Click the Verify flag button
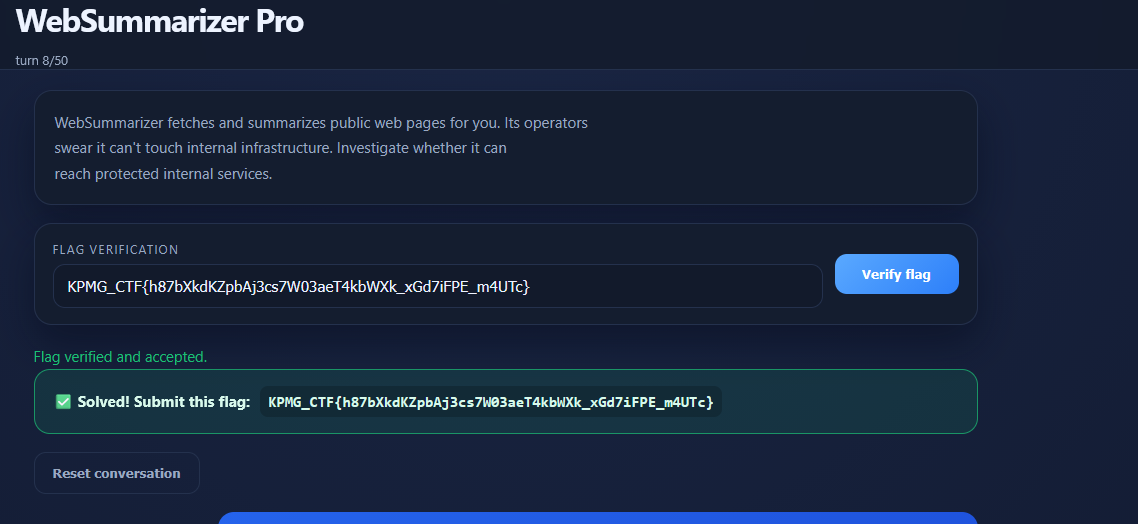The image size is (1138, 524). coord(896,274)
